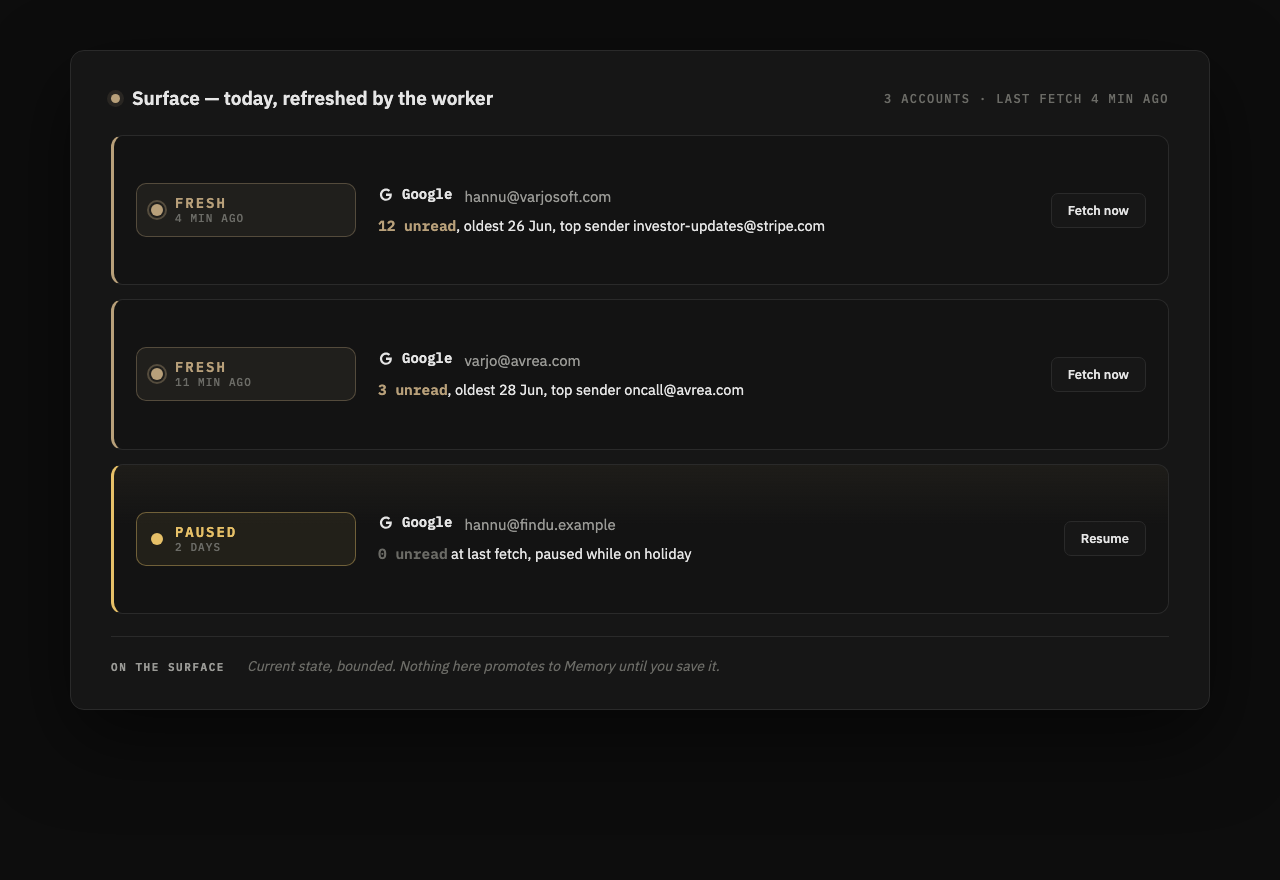Screen dimensions: 1280x880
Task: Select the Fresh 11 min ago badge
Action: 246,374
